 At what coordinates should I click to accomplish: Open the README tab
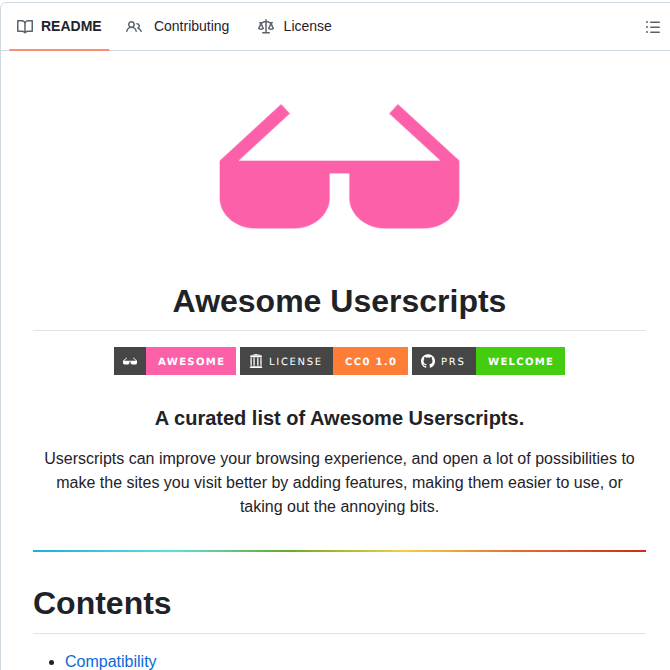59,26
